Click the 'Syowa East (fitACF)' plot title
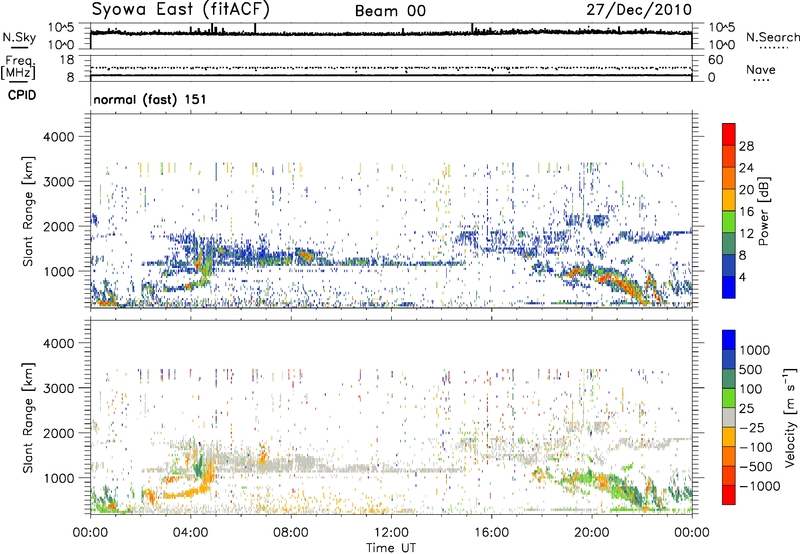Viewport: 800px width, 554px height. 181,9
